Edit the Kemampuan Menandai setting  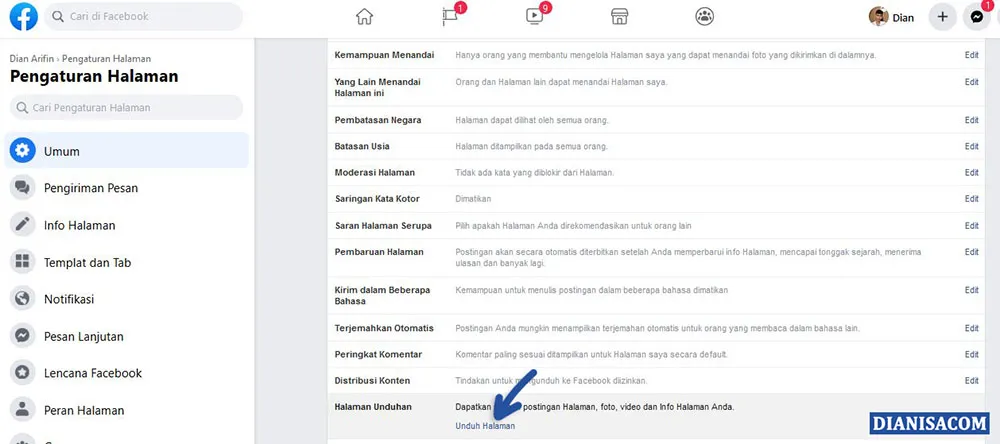(x=971, y=56)
